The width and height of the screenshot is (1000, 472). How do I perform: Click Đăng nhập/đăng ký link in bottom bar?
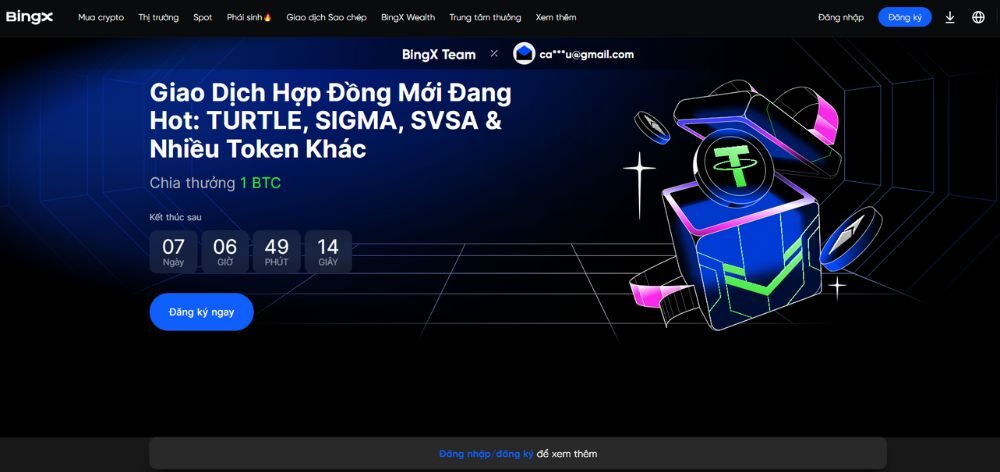click(x=486, y=454)
